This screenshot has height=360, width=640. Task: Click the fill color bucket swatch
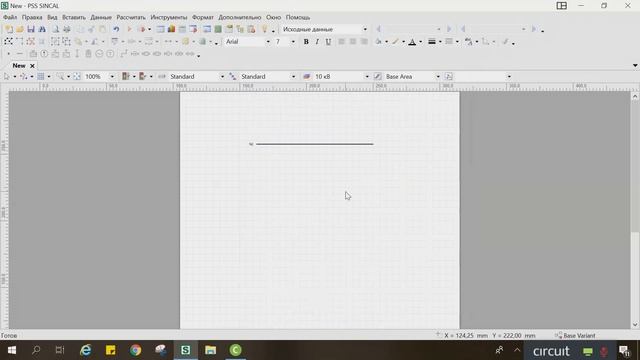pyautogui.click(x=378, y=42)
